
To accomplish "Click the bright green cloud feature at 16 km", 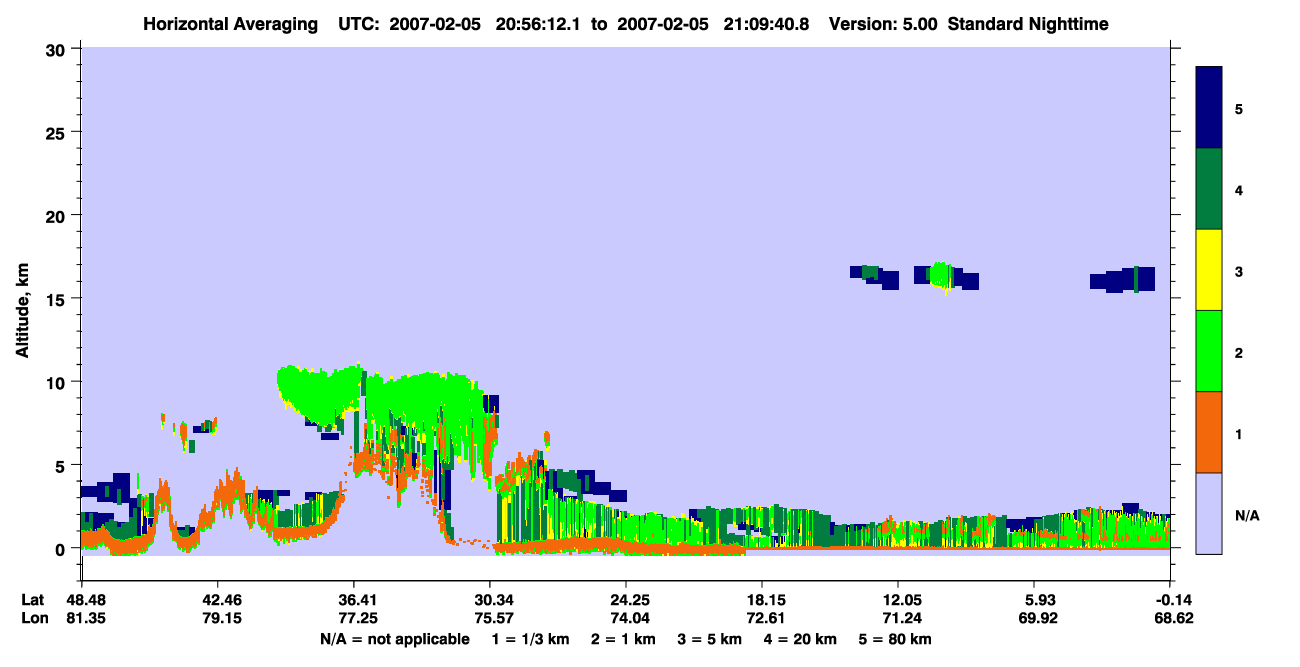I will [941, 275].
